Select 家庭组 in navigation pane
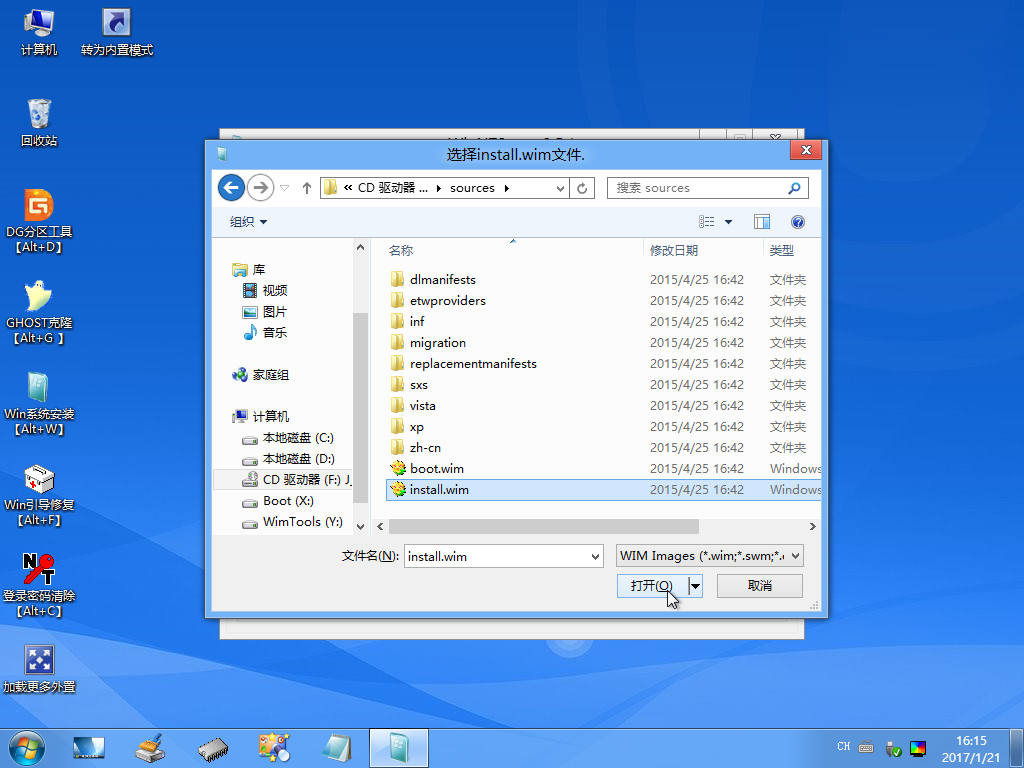 pos(260,375)
